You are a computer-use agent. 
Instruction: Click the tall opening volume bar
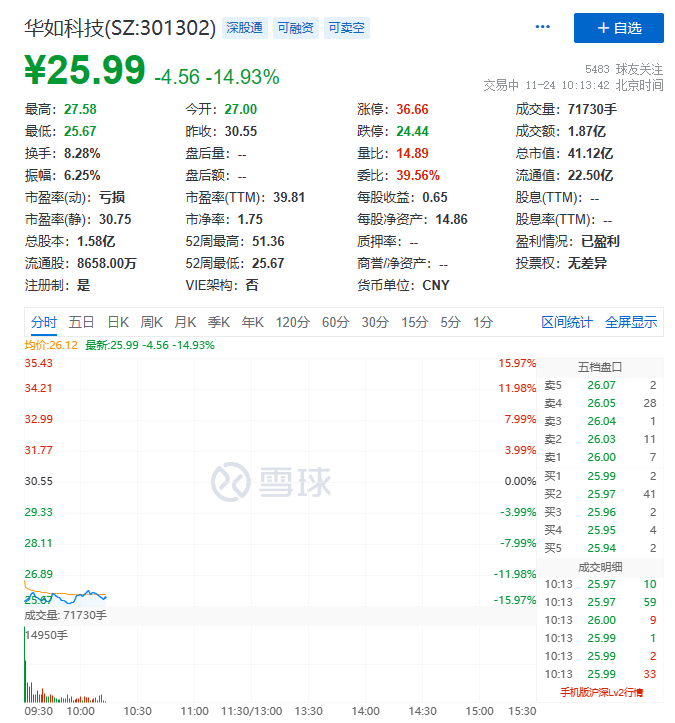[x=24, y=664]
